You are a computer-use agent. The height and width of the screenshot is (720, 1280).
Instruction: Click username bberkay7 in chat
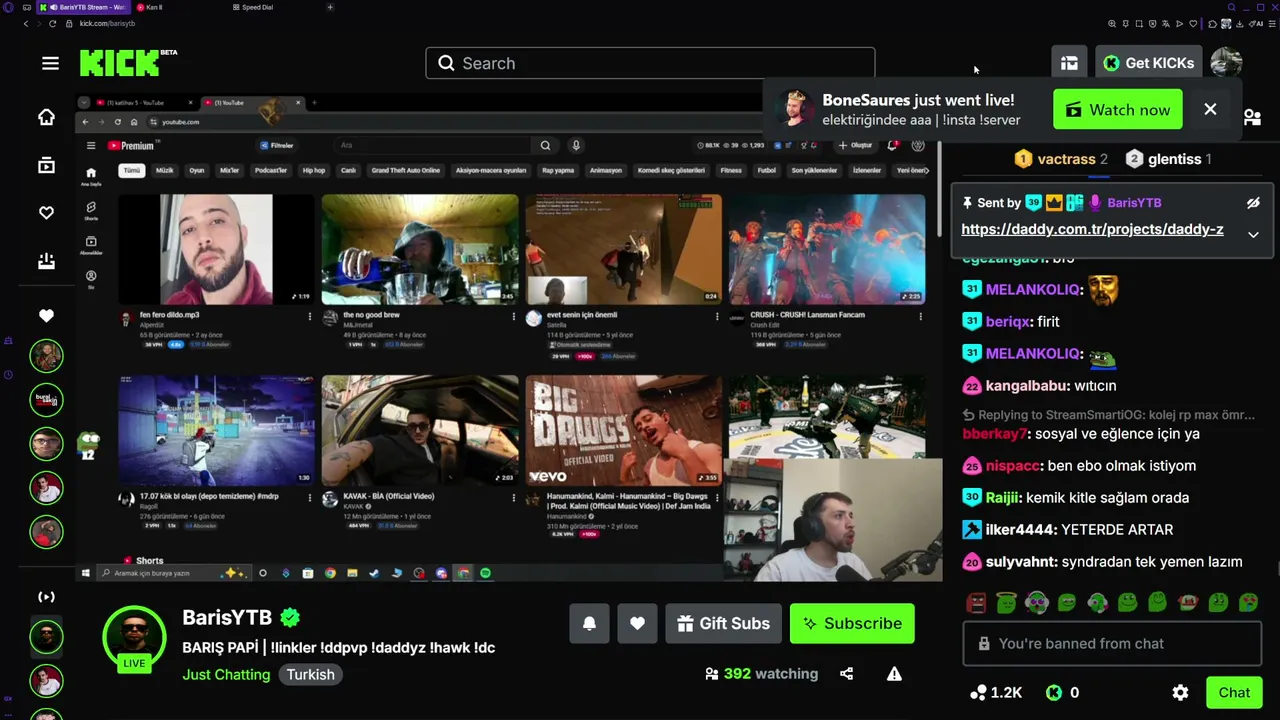coord(994,434)
